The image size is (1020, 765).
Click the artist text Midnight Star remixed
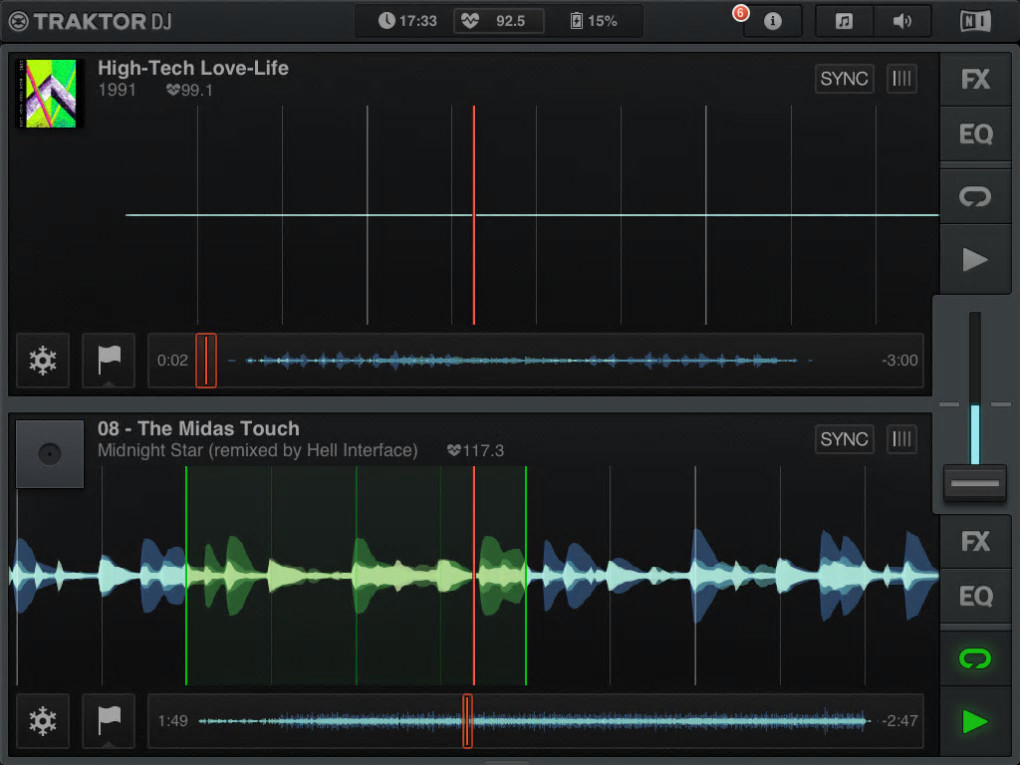click(x=258, y=450)
